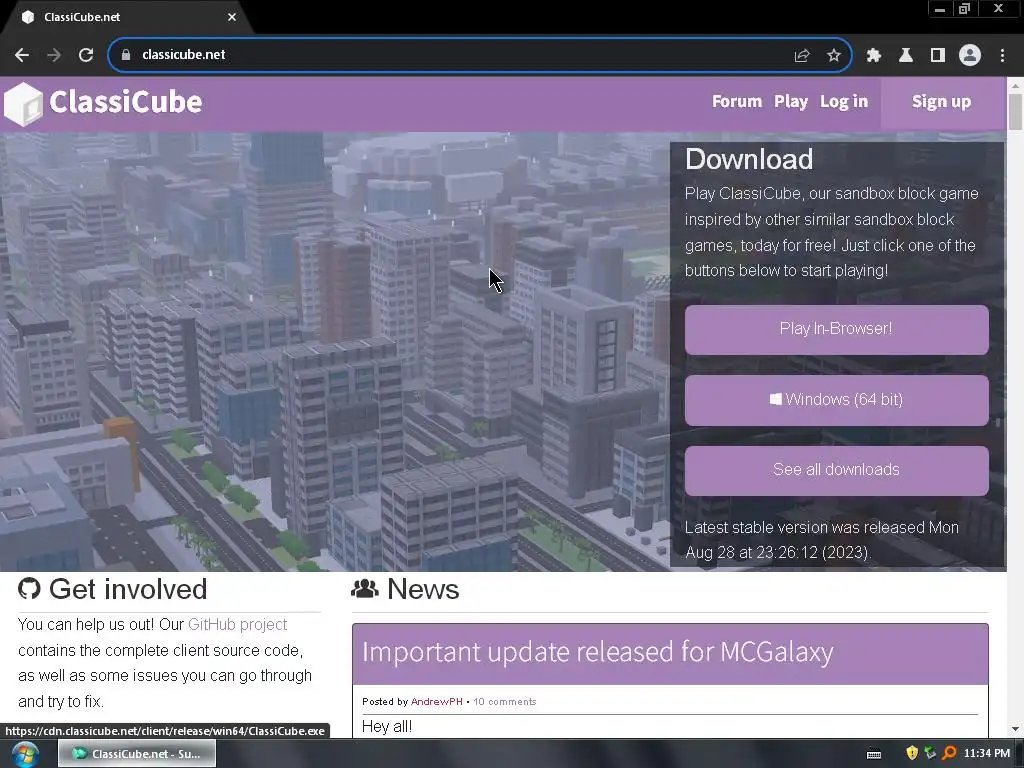The height and width of the screenshot is (768, 1024).
Task: Click the tray keyboard icon
Action: 874,754
